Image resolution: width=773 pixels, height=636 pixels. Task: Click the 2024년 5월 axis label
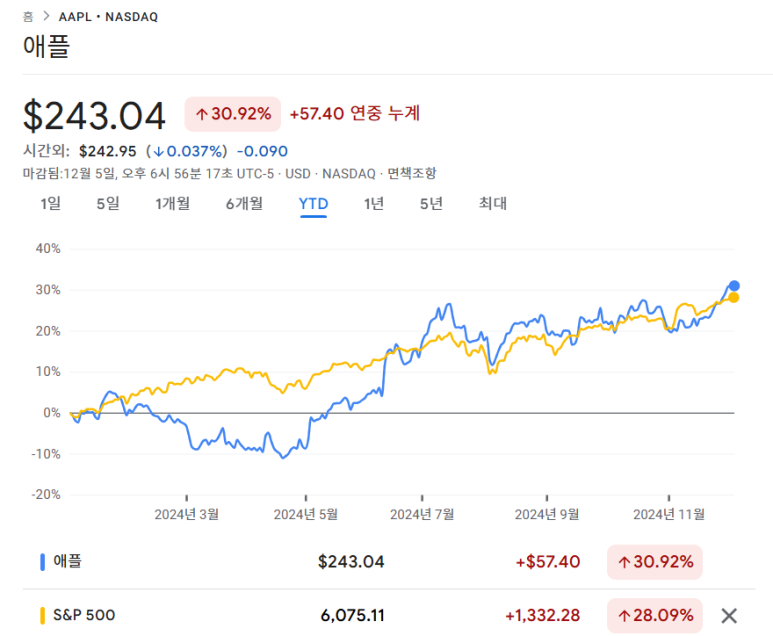point(306,515)
